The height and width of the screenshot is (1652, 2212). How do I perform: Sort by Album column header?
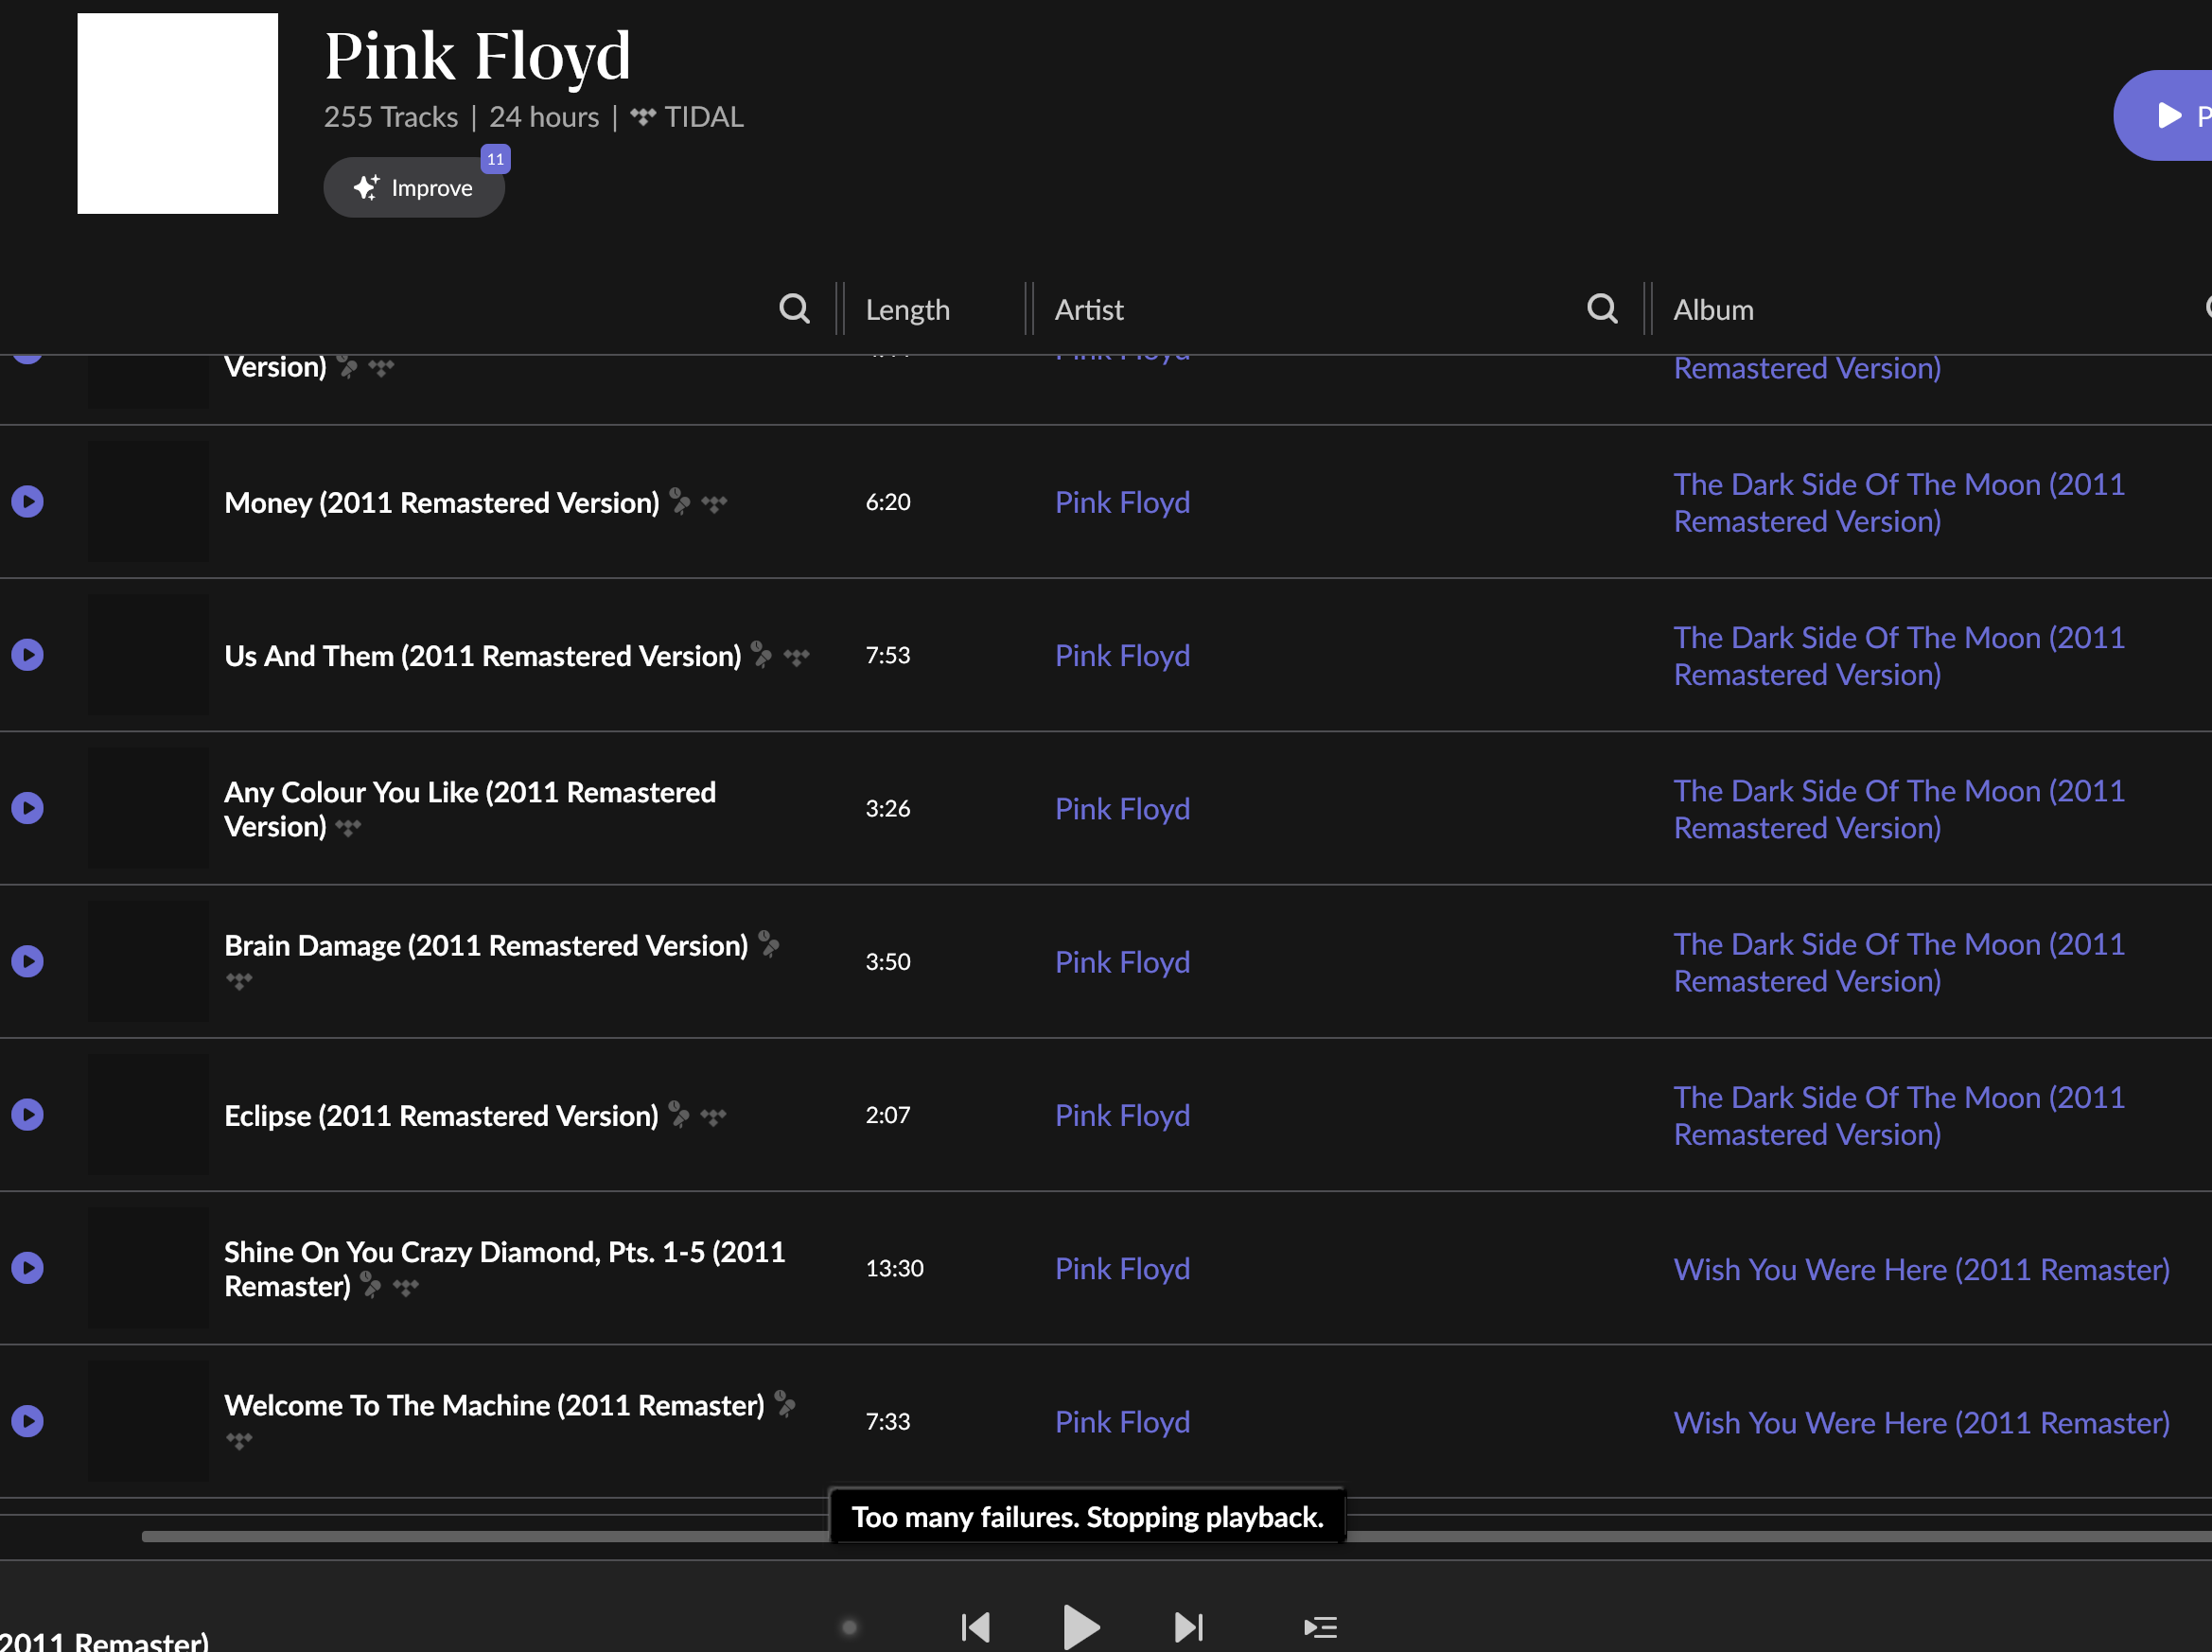click(x=1713, y=310)
